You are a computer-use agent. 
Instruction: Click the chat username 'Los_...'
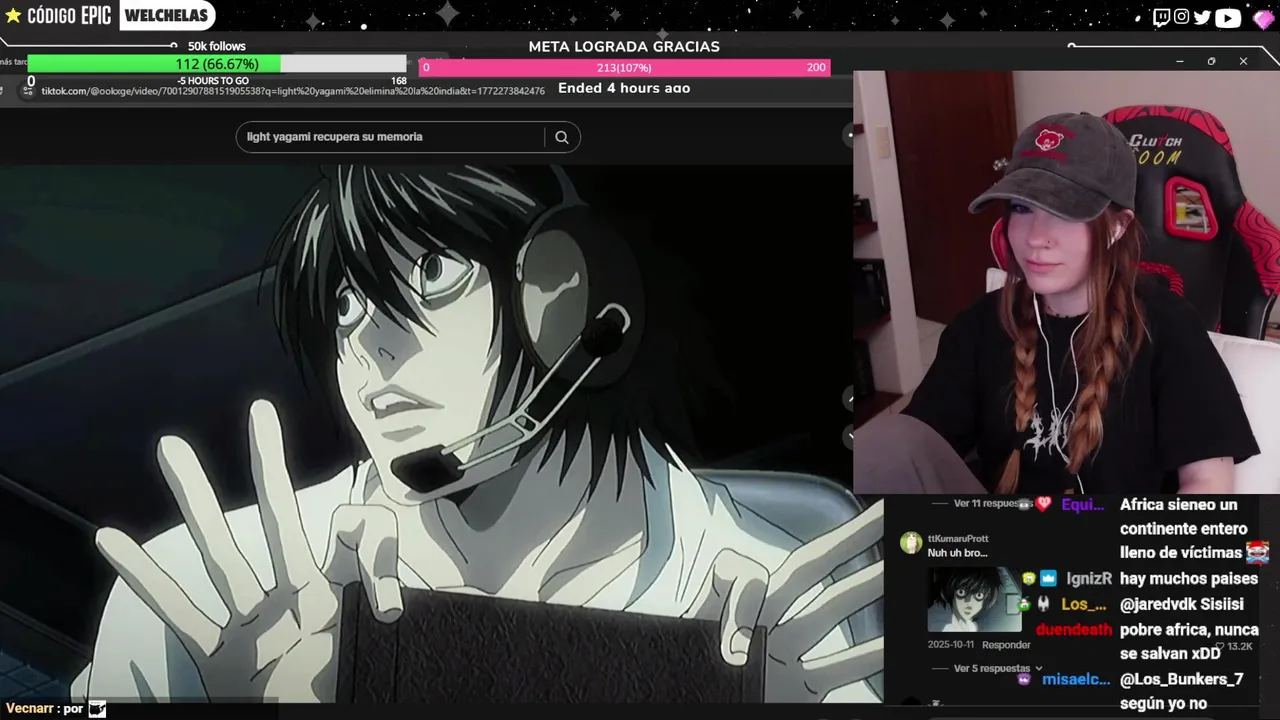[1083, 604]
